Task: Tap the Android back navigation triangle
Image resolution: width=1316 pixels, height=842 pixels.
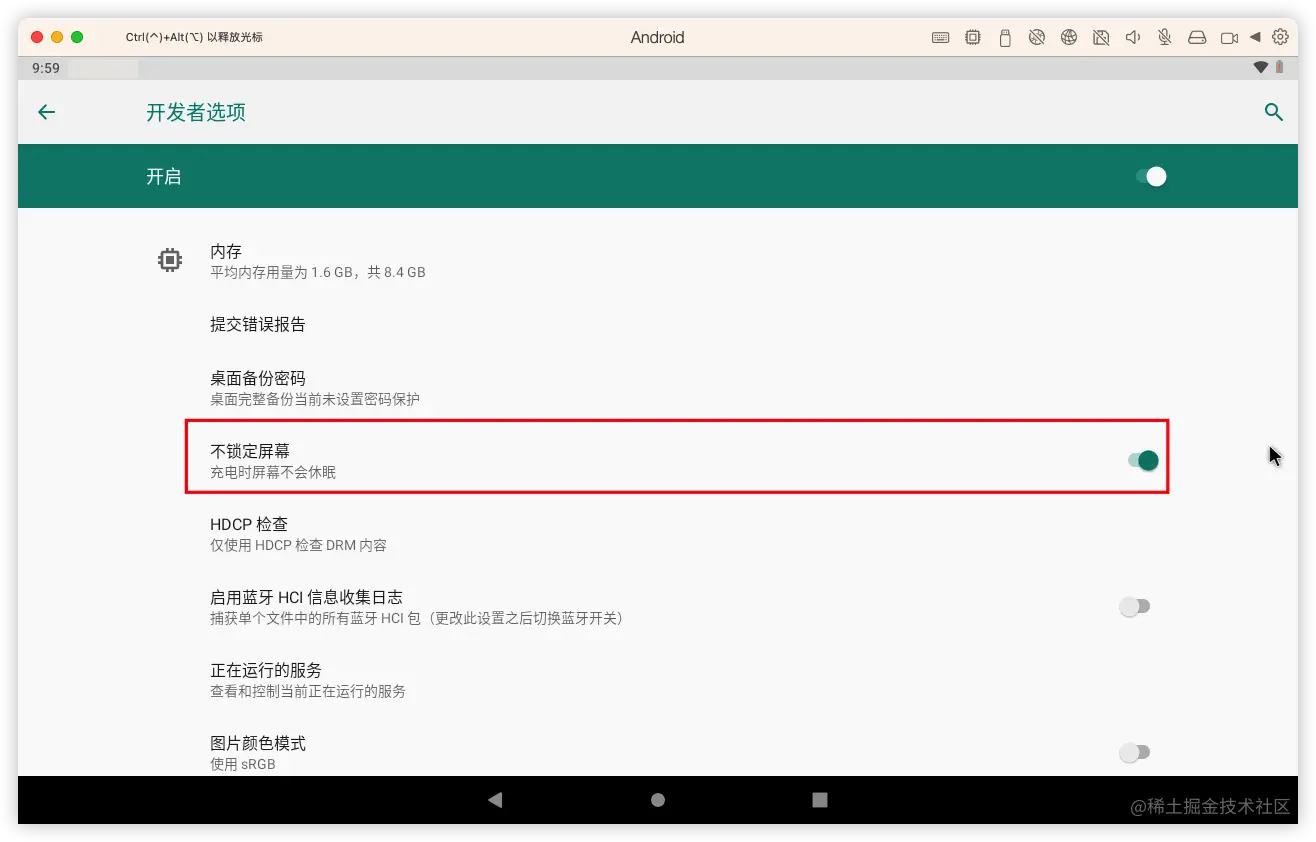Action: (x=495, y=800)
